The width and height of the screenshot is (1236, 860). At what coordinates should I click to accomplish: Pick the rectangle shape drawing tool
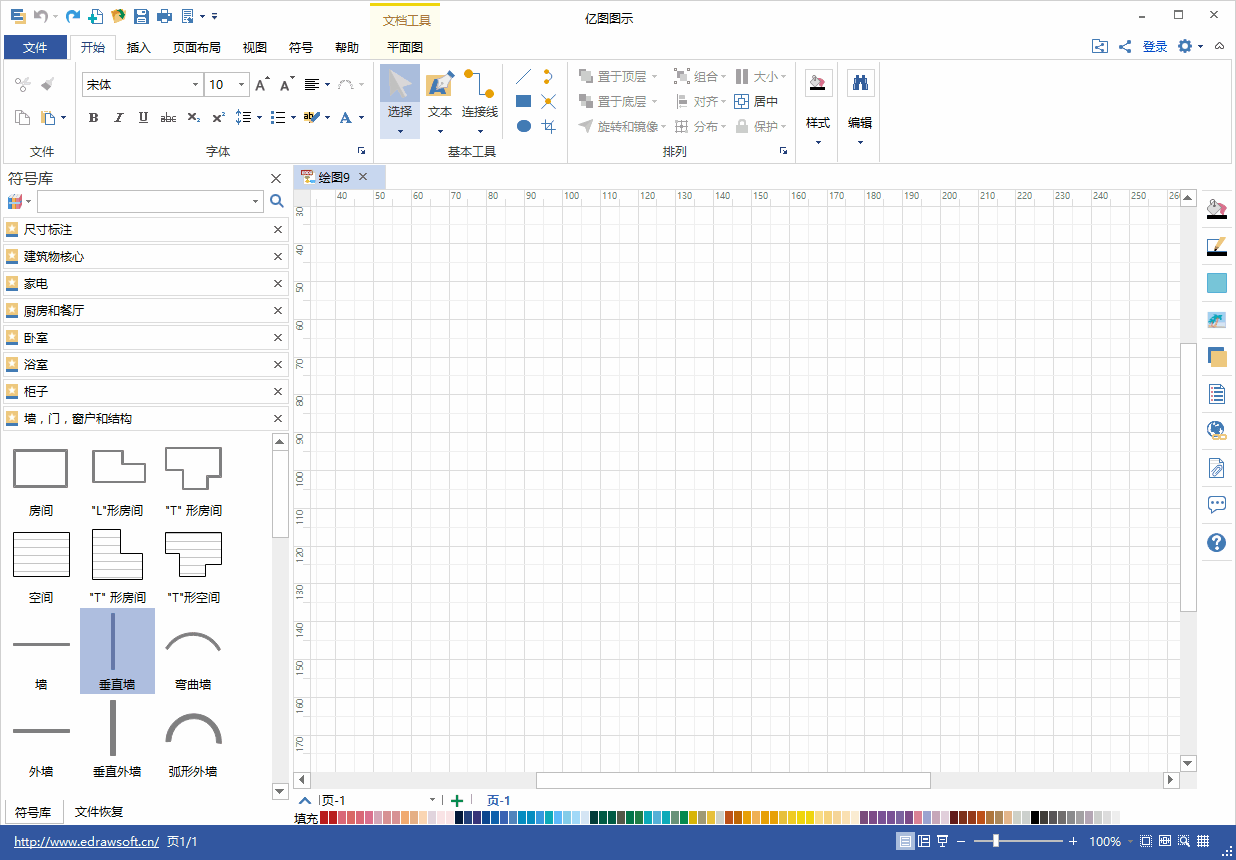(x=523, y=101)
